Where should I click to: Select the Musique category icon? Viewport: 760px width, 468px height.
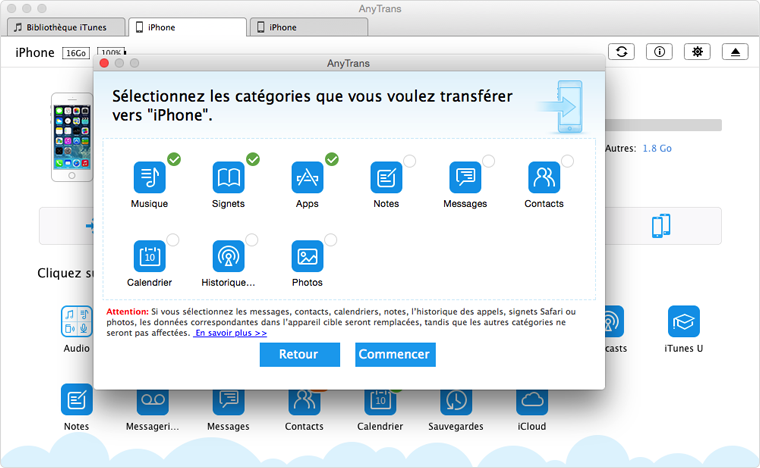(149, 177)
